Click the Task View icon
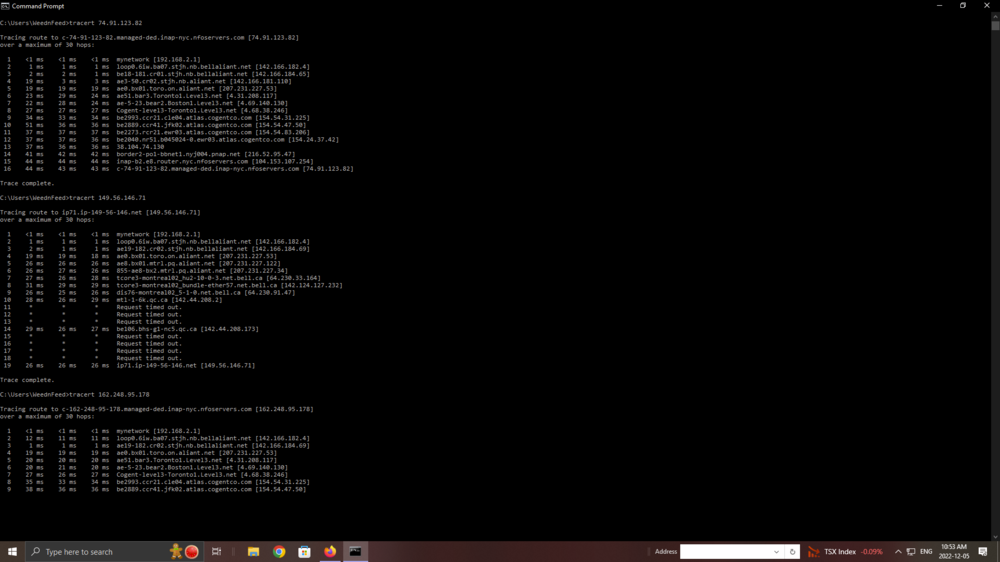The height and width of the screenshot is (562, 1000). (216, 552)
